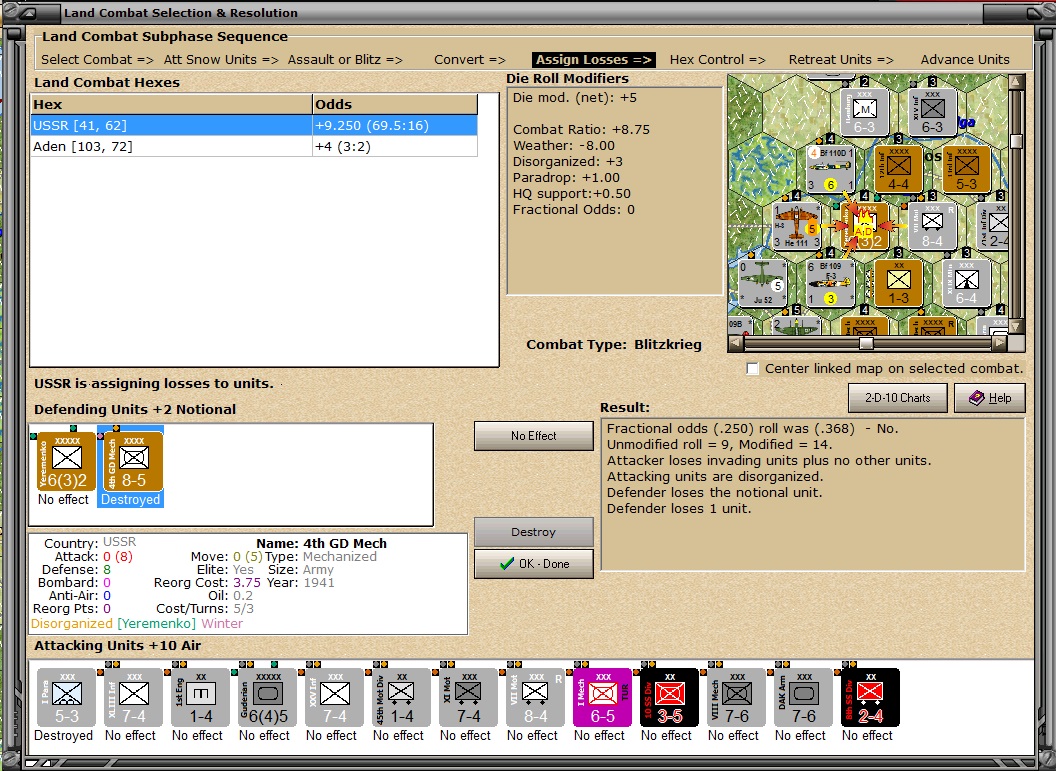
Task: Click the Destroyed label under 4th GD Mech
Action: pos(131,500)
